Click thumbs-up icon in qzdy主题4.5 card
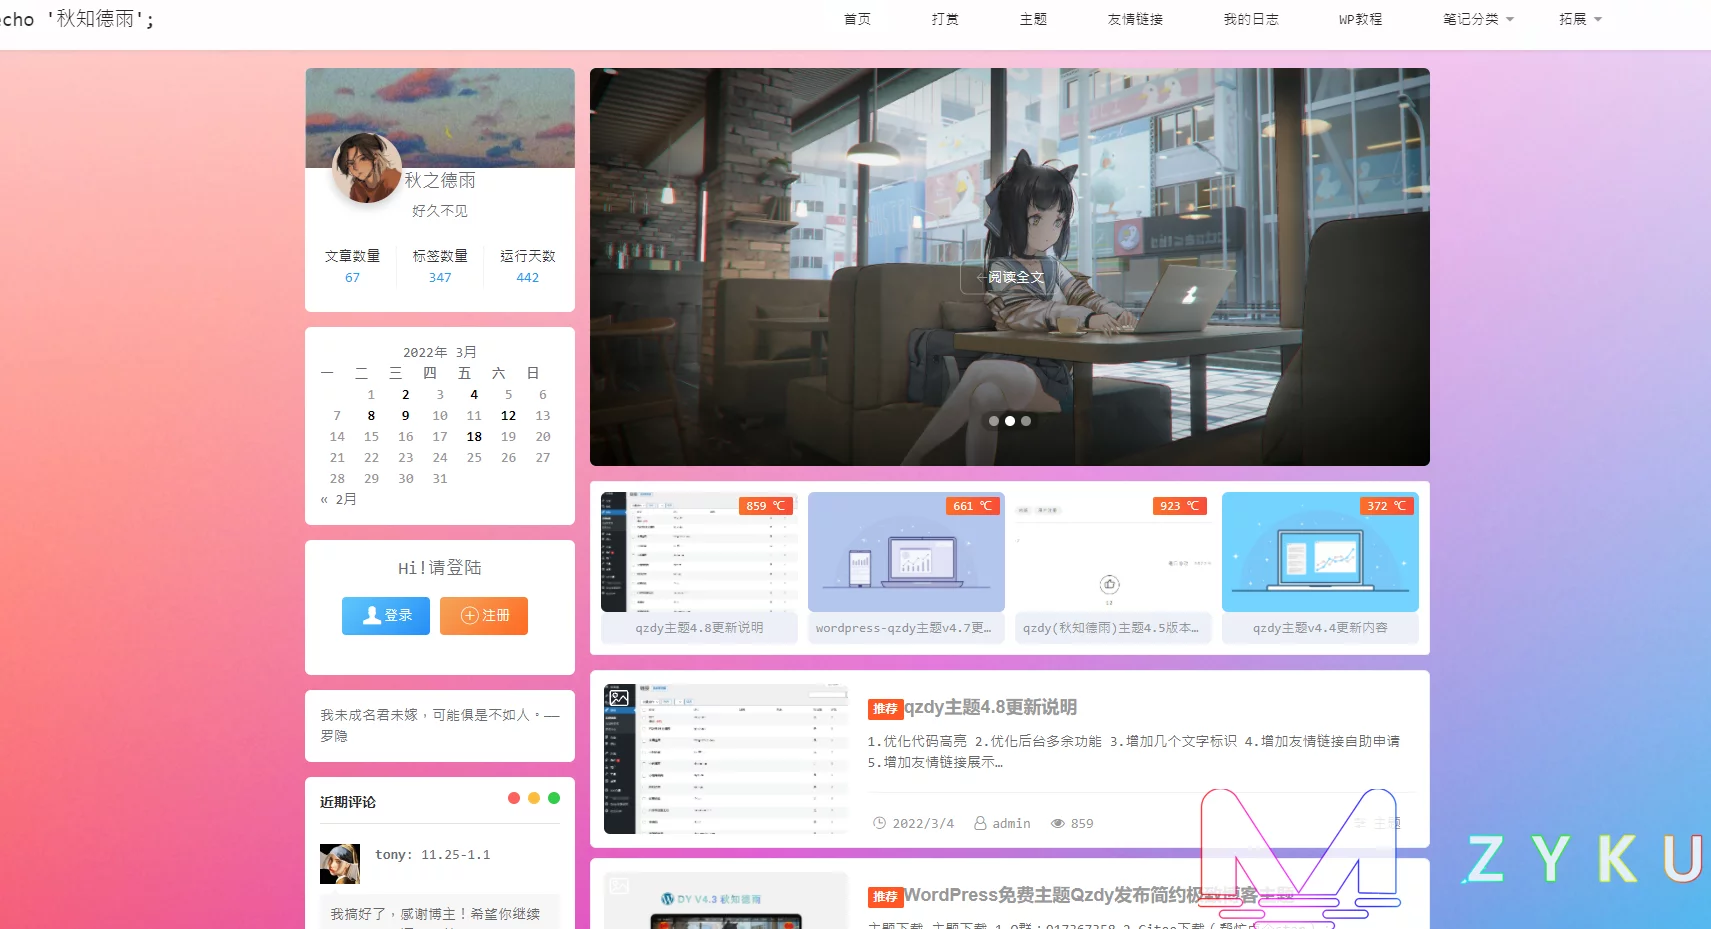The image size is (1711, 929). click(1109, 584)
